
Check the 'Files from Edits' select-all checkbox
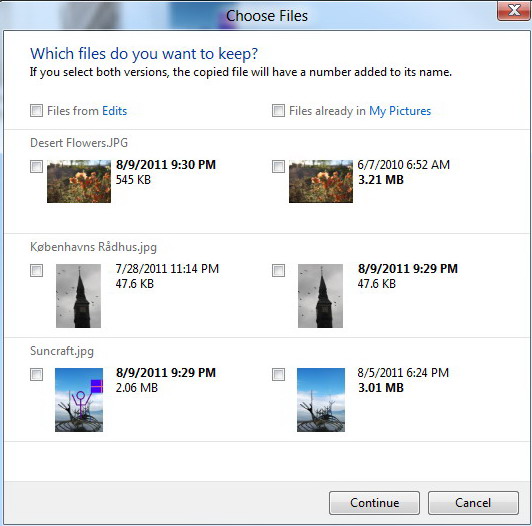tap(36, 111)
